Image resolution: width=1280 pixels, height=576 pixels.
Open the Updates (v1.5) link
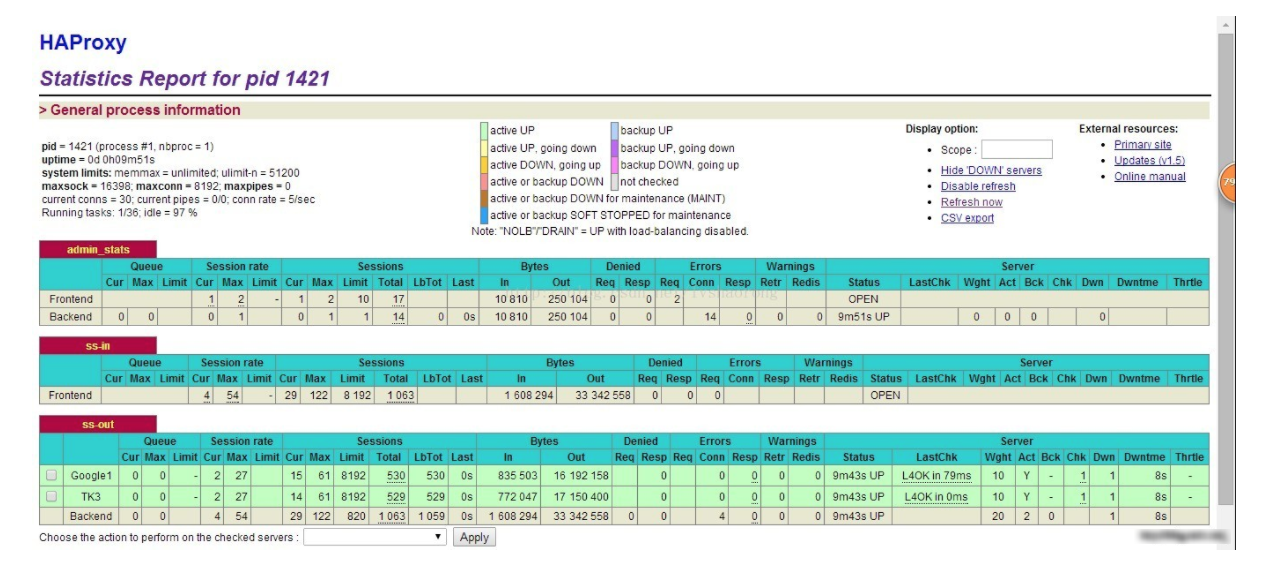(1149, 161)
